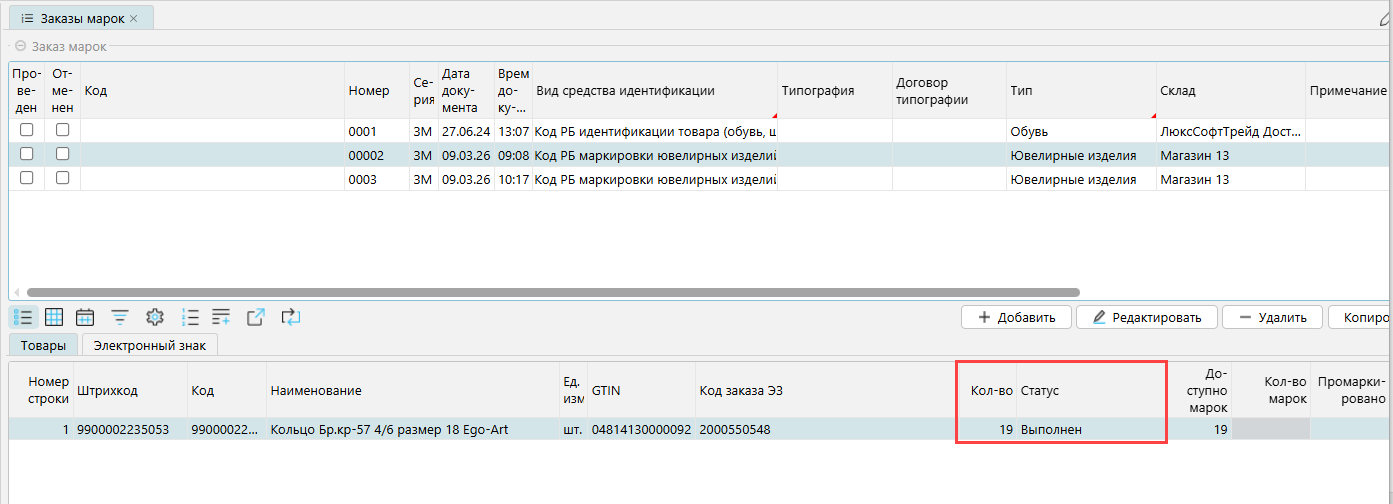Open settings gear in toolbar
This screenshot has width=1393, height=504.
pos(154,317)
